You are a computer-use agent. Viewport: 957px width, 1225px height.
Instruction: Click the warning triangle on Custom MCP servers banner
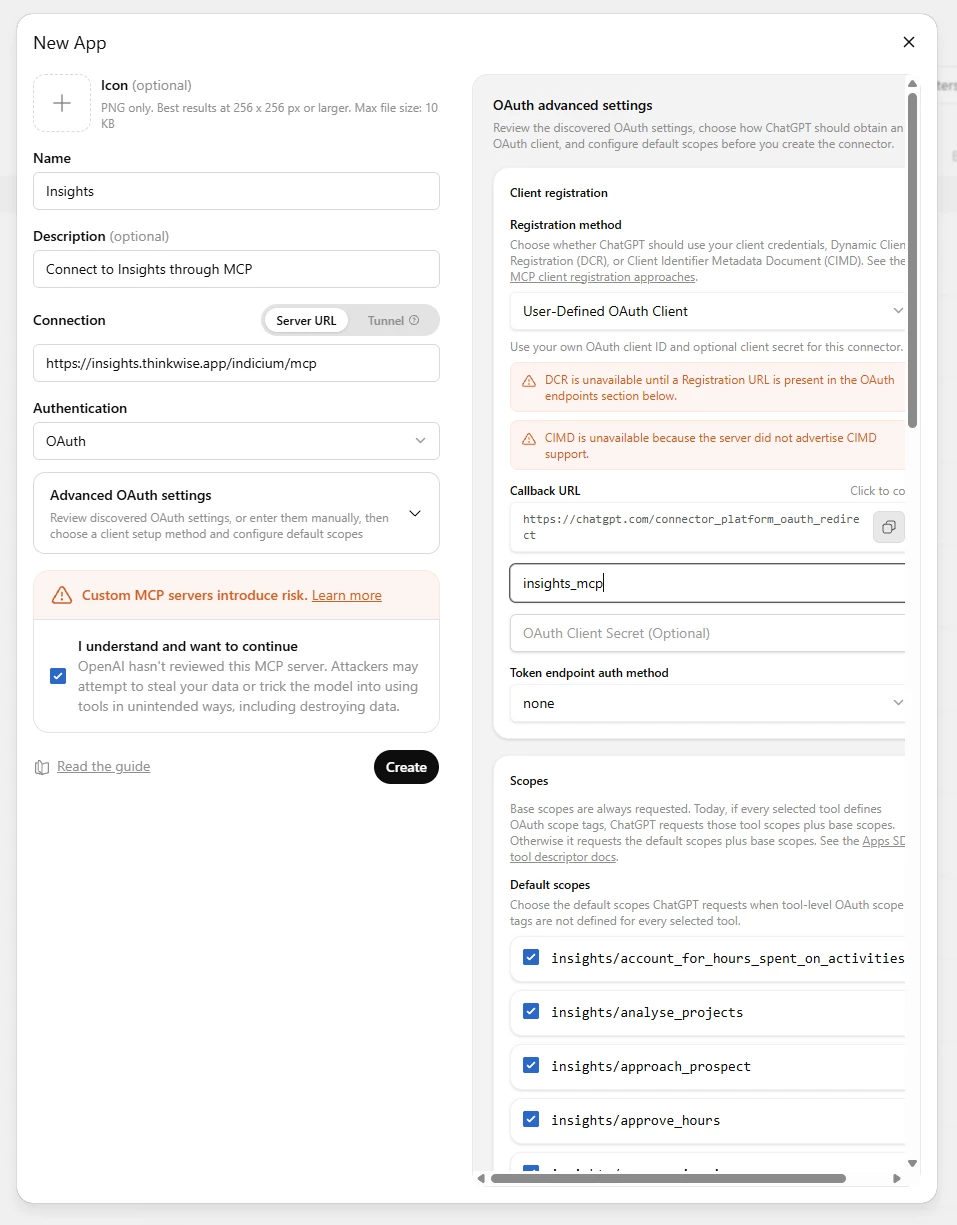(62, 595)
